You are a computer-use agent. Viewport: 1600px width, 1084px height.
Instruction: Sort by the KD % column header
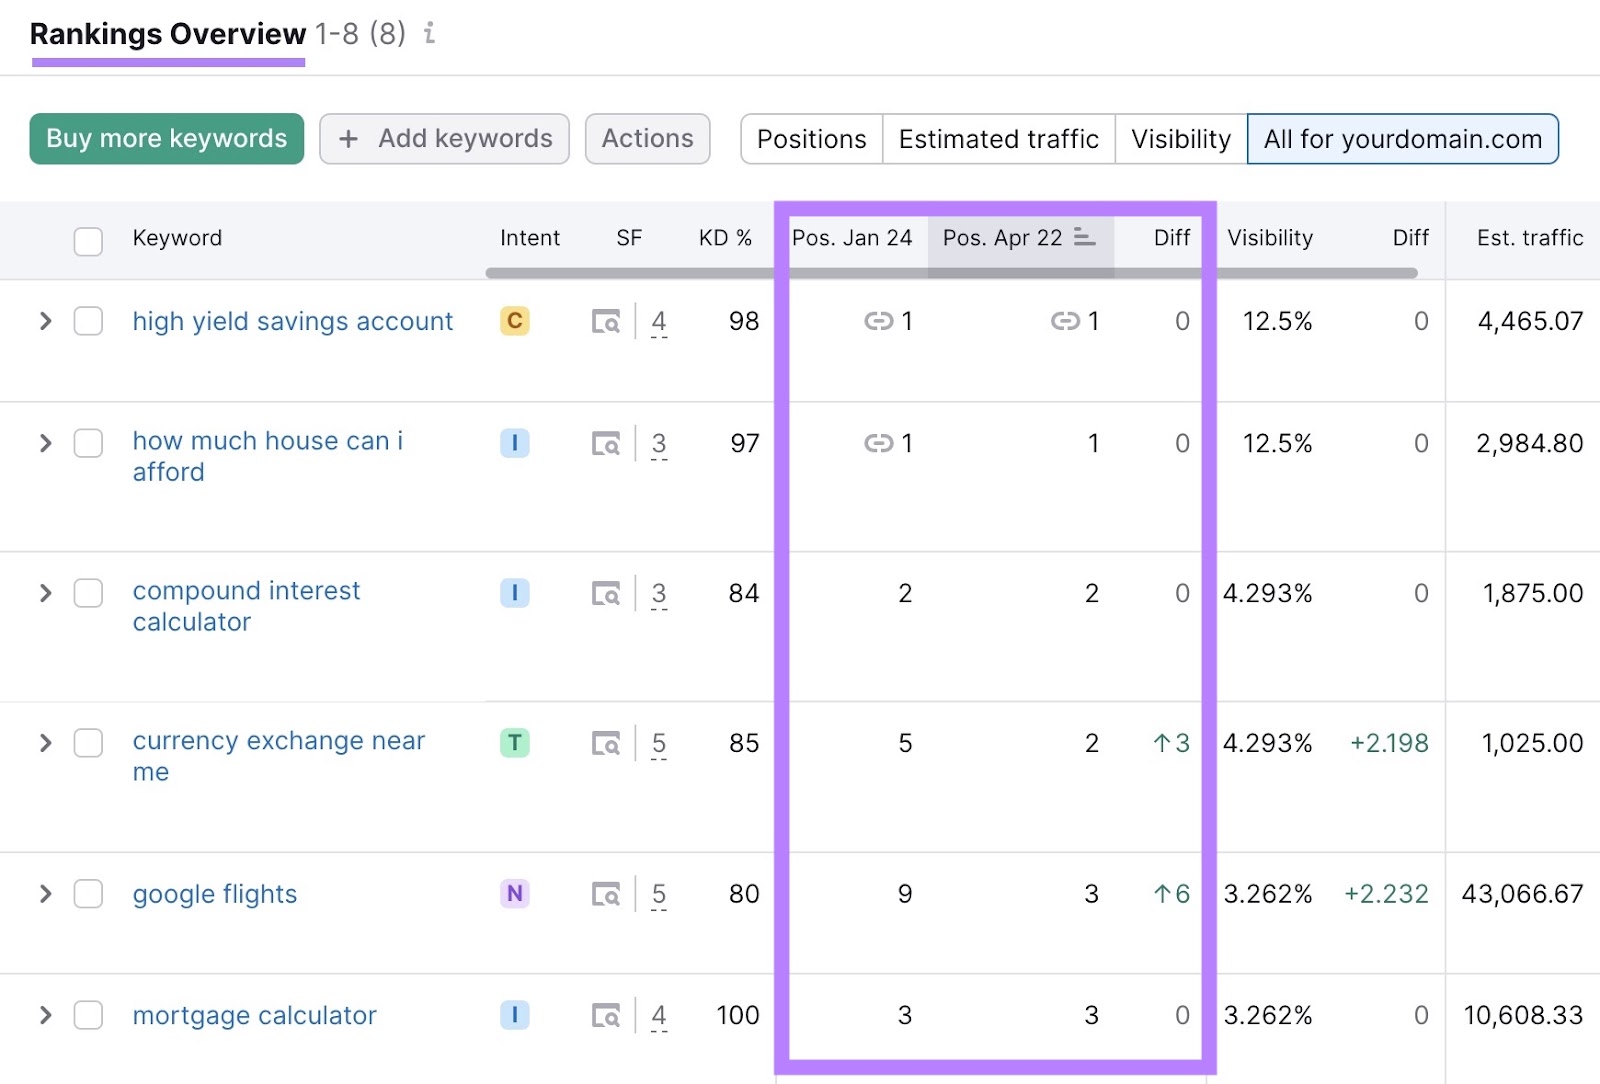click(725, 238)
